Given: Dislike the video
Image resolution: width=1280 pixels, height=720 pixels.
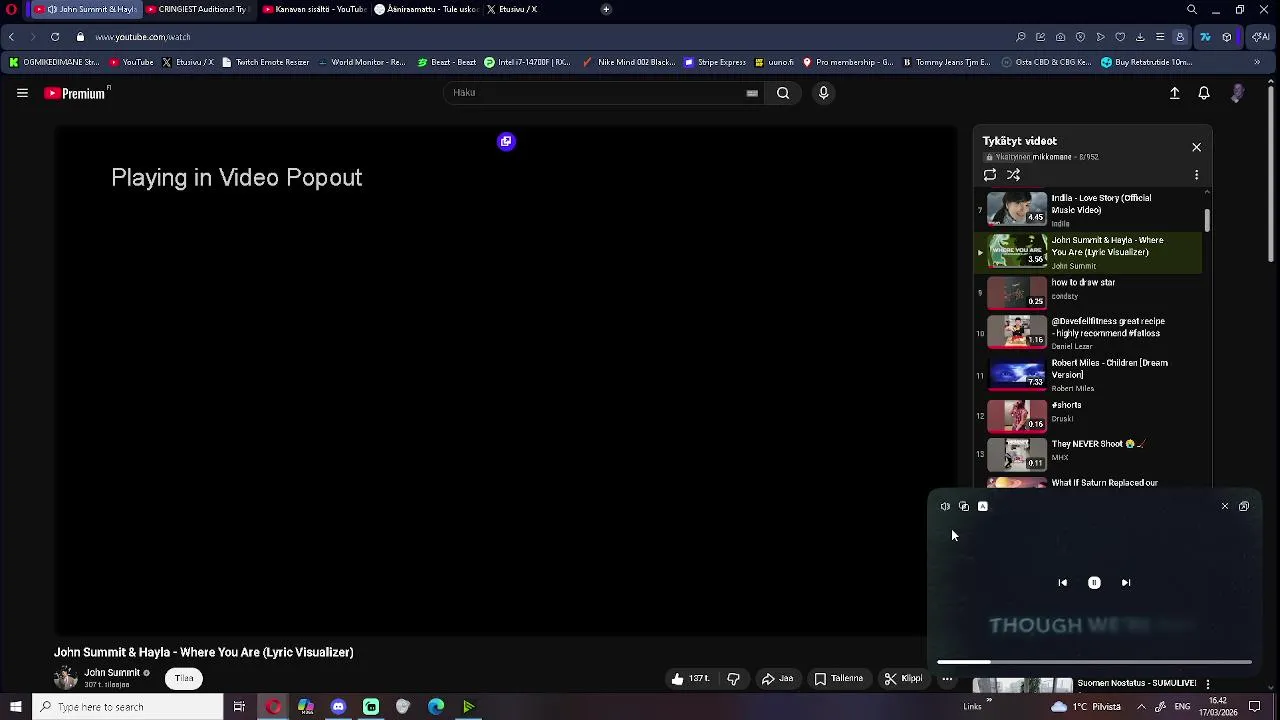Looking at the screenshot, I should pyautogui.click(x=733, y=679).
